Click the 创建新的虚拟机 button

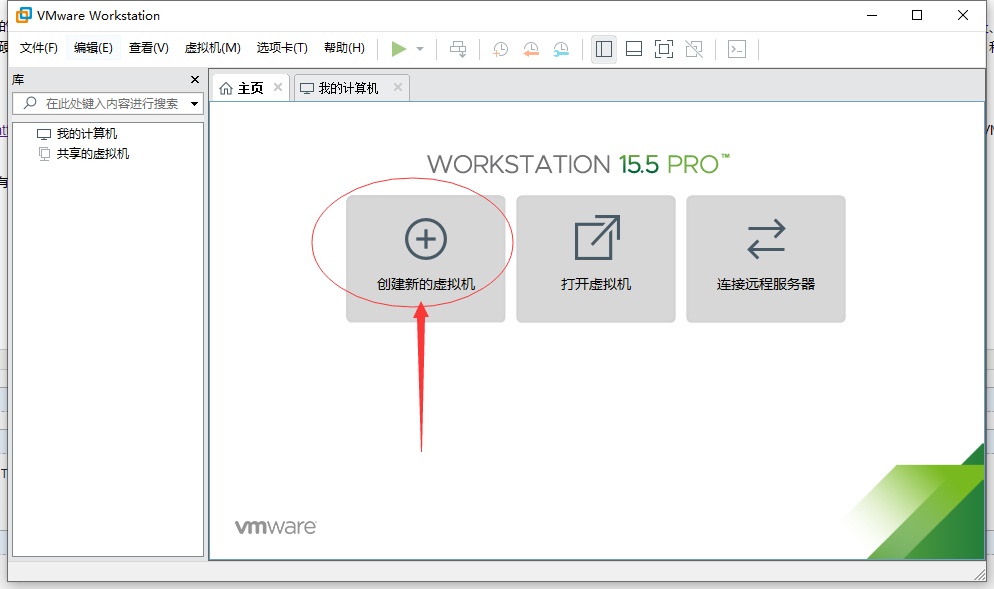pyautogui.click(x=425, y=259)
